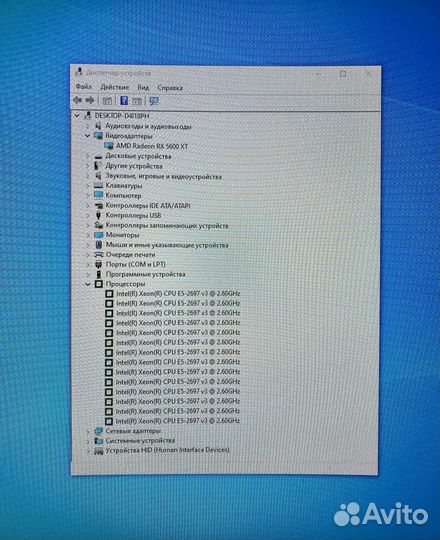Screen dimensions: 440x540
Task: Click the Back arrow in the toolbar
Action: (x=77, y=100)
